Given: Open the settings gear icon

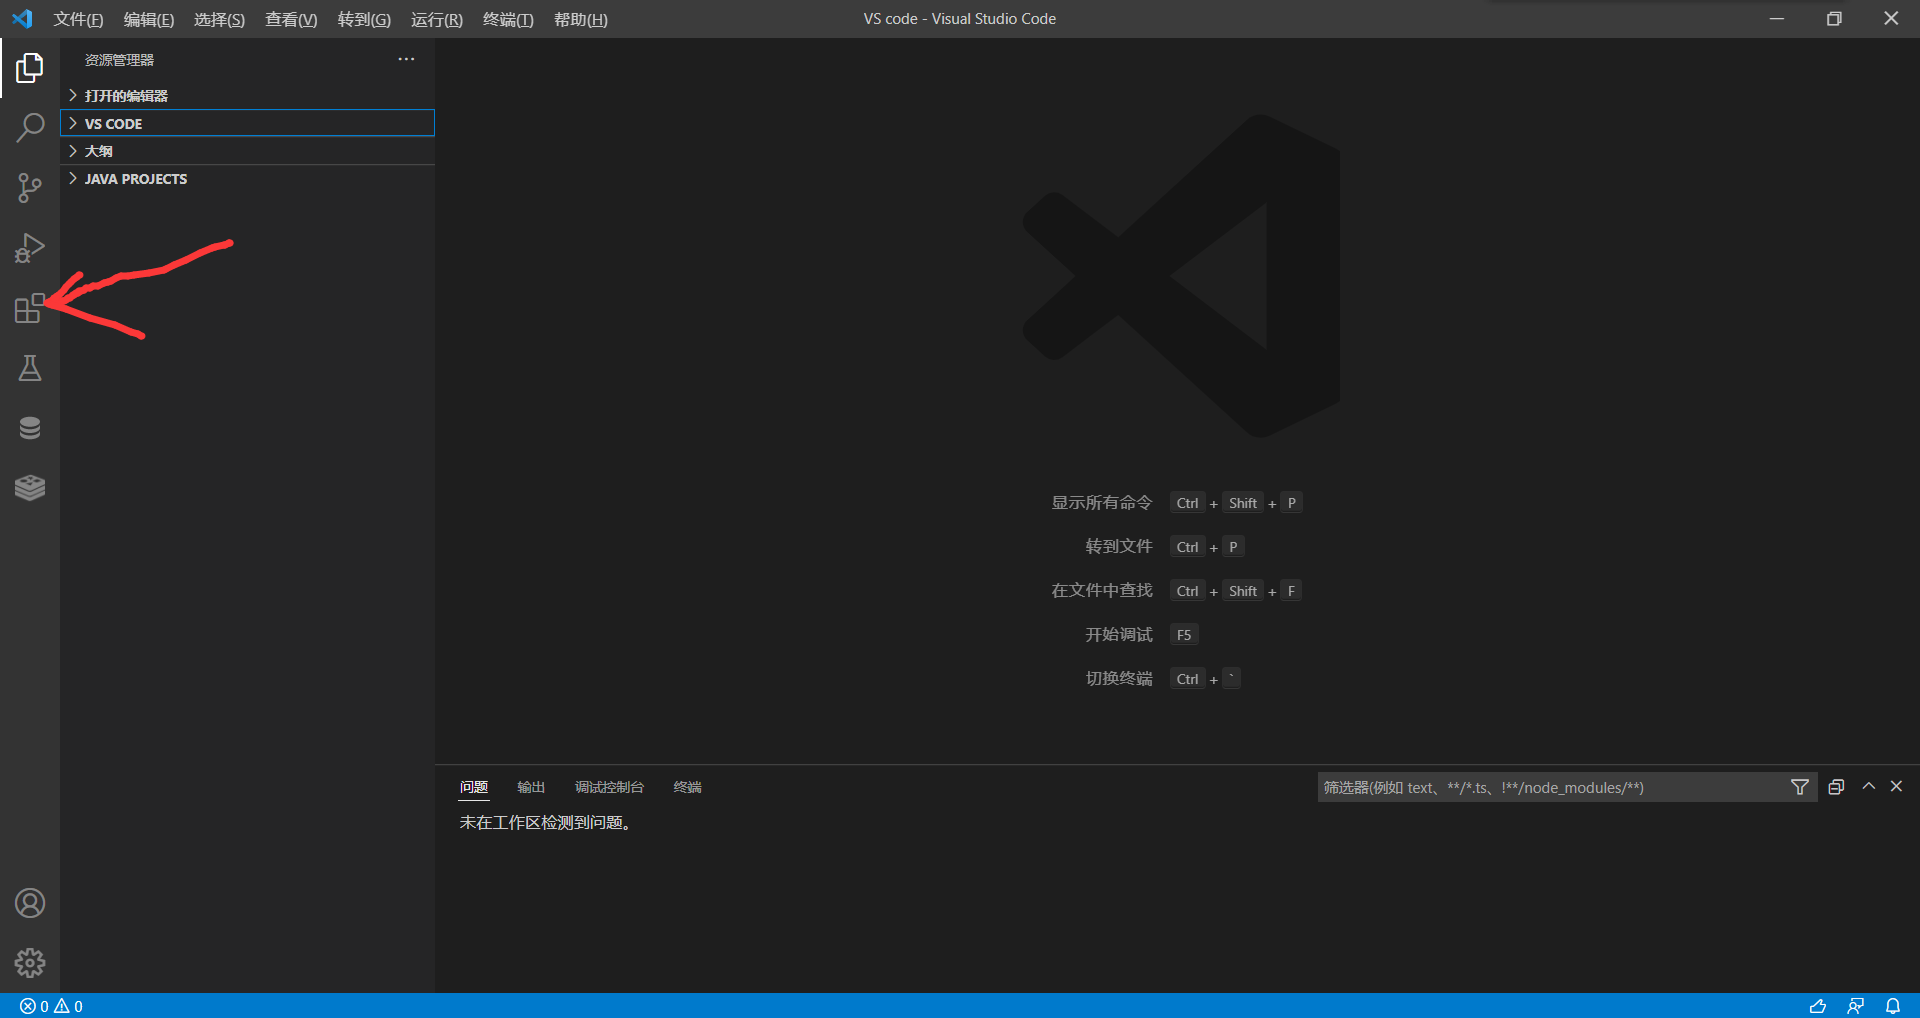Looking at the screenshot, I should coord(30,963).
